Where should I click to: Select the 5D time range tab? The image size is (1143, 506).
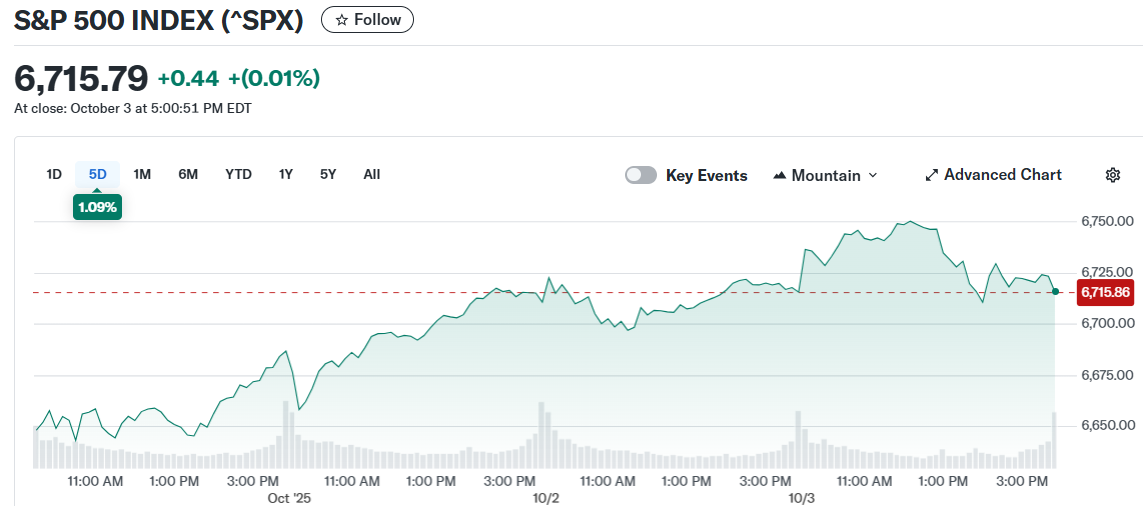(97, 174)
